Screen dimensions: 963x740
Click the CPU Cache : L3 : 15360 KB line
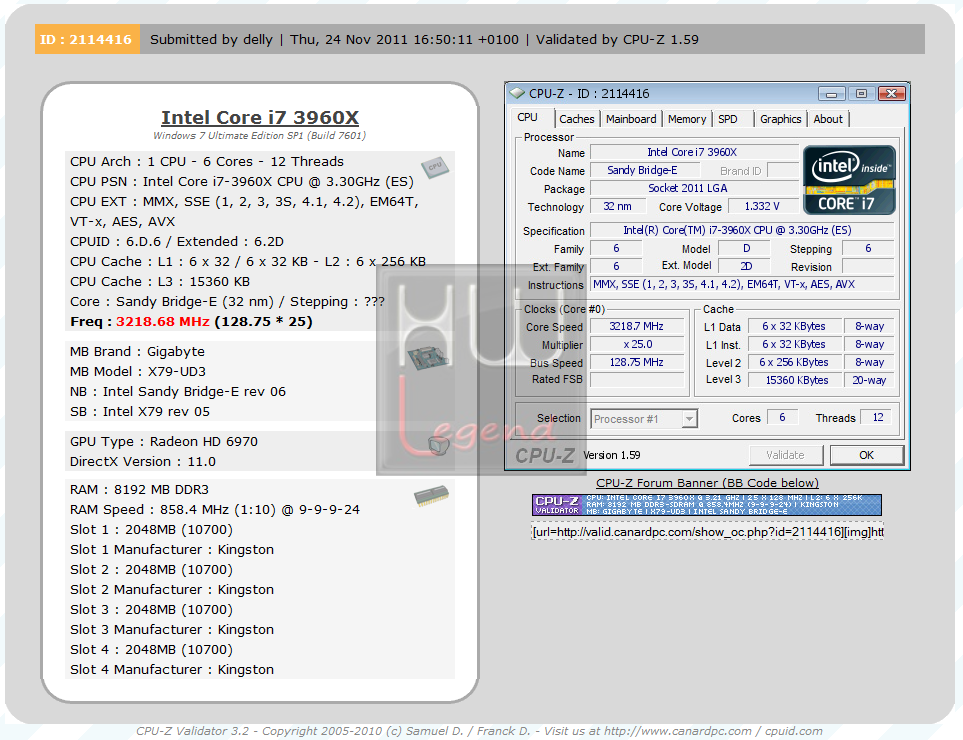(x=160, y=282)
